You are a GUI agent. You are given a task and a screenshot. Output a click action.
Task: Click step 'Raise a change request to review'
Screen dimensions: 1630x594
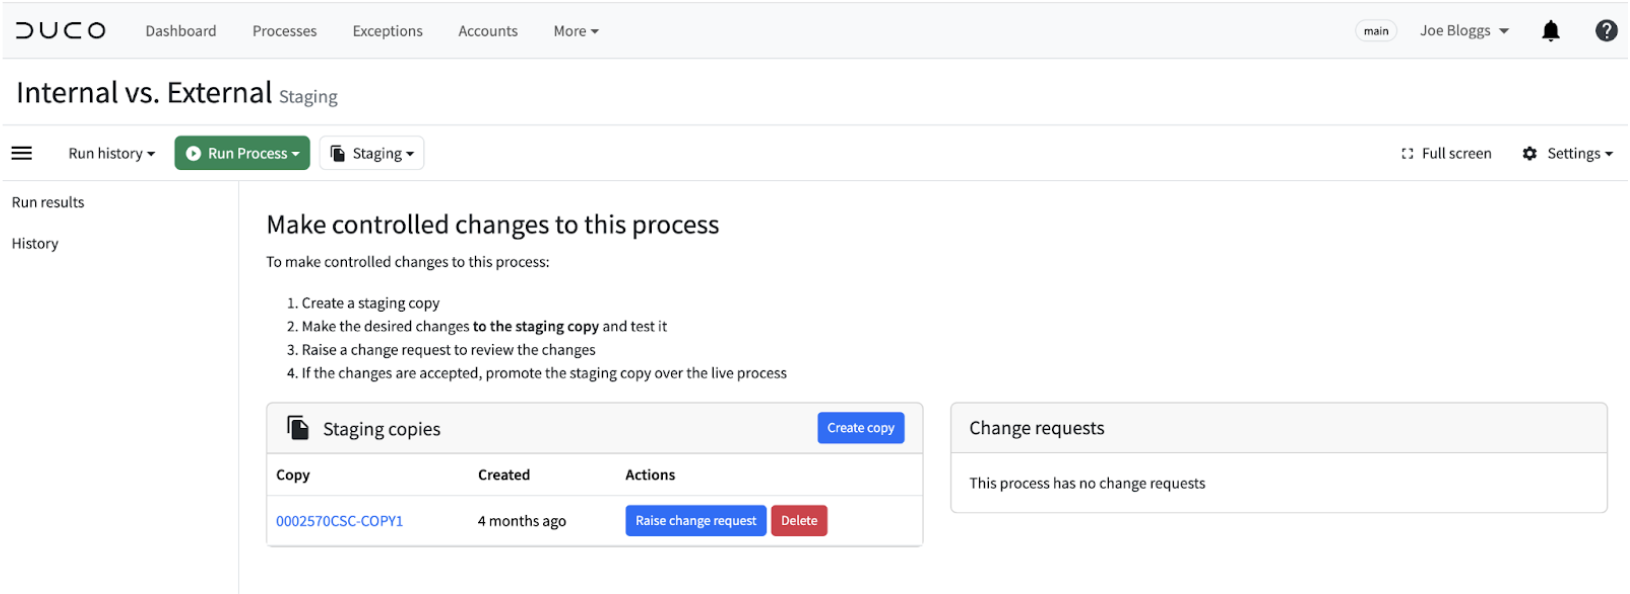point(449,350)
